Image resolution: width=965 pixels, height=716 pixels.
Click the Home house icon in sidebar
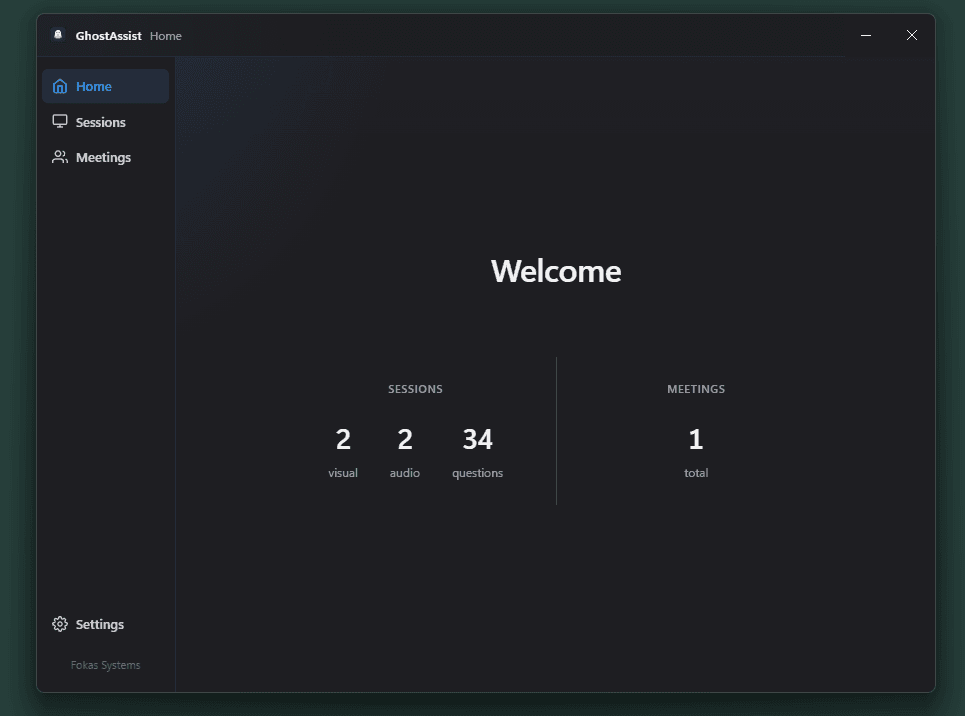click(60, 86)
